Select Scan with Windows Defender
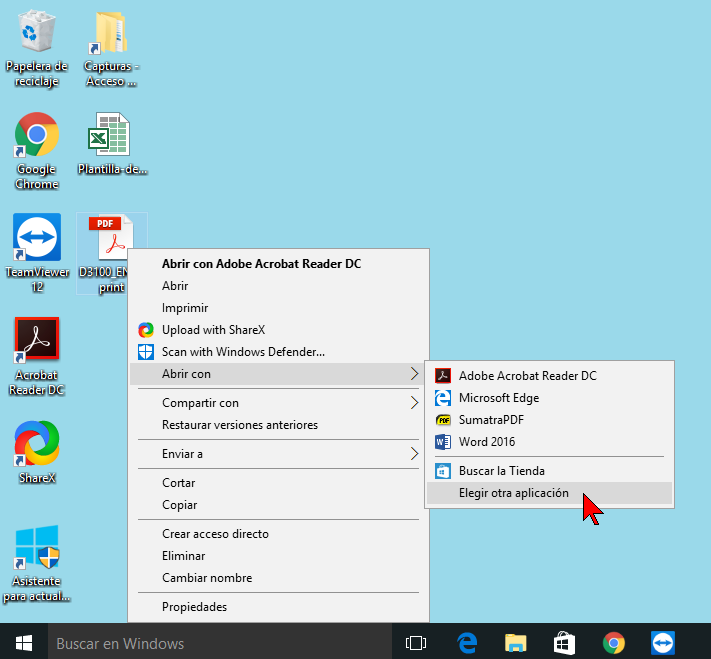The image size is (711, 659). pos(278,351)
